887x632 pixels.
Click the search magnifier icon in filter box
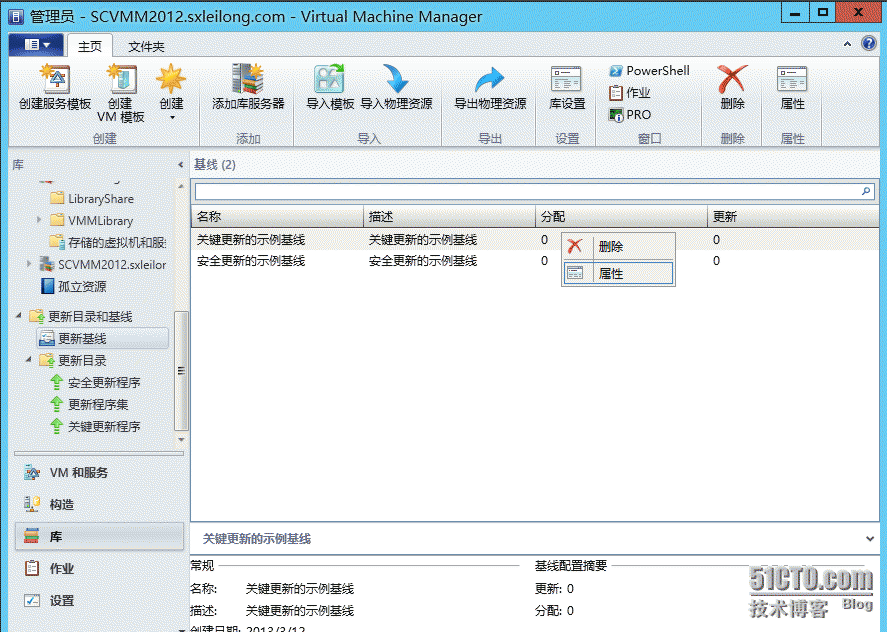[866, 191]
